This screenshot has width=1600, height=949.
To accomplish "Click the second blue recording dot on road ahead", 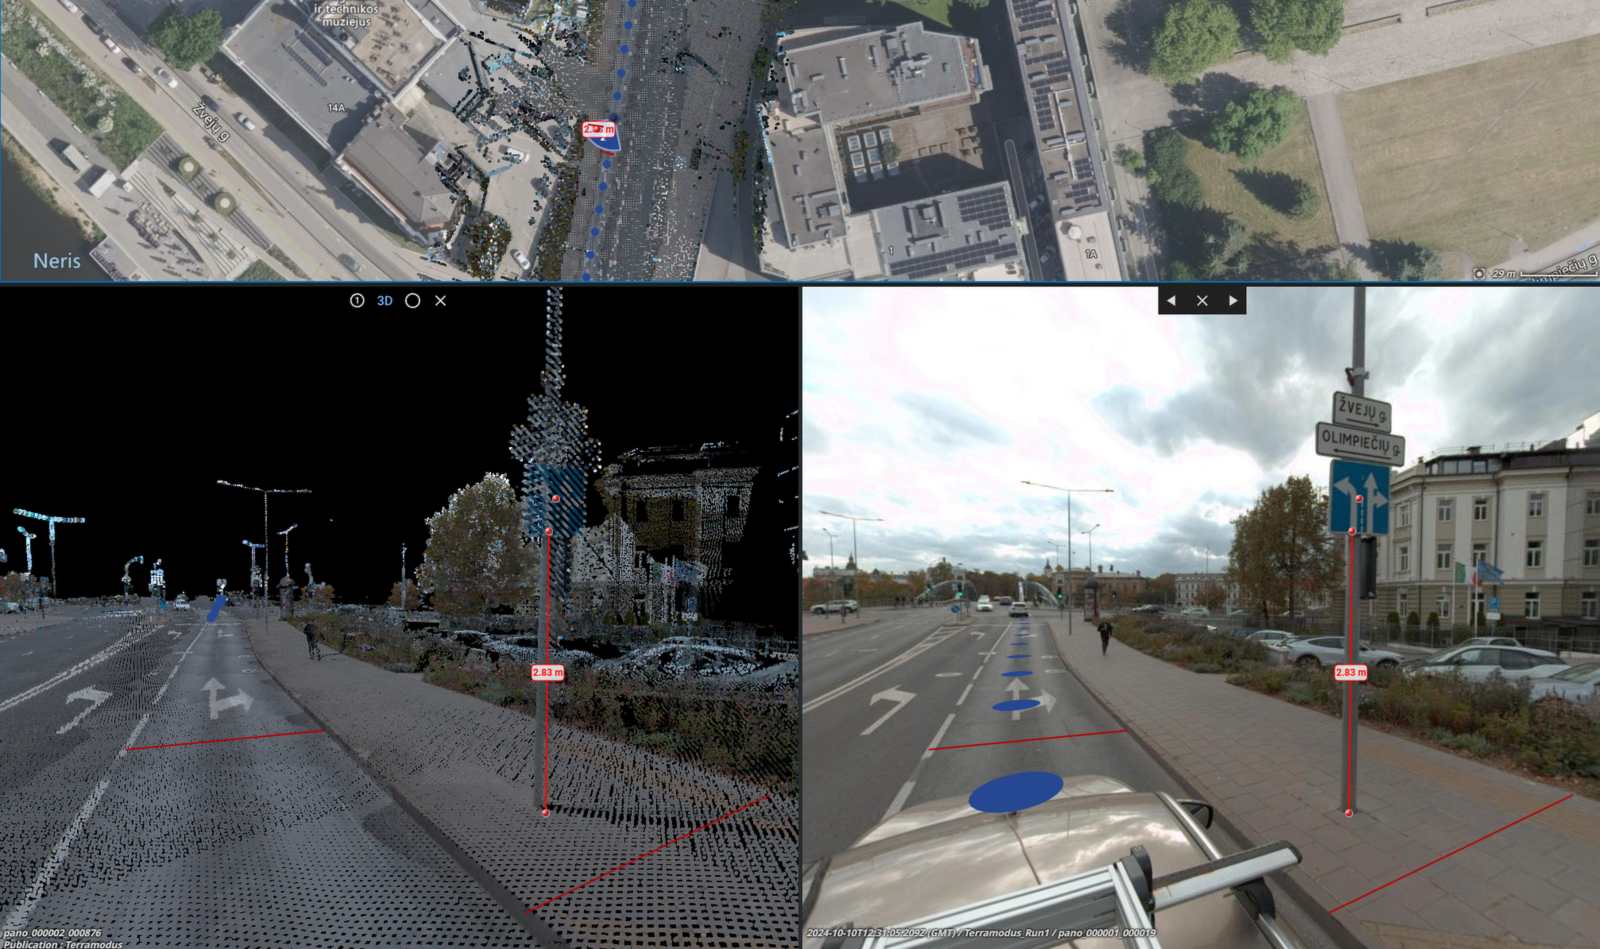I will click(x=1016, y=705).
